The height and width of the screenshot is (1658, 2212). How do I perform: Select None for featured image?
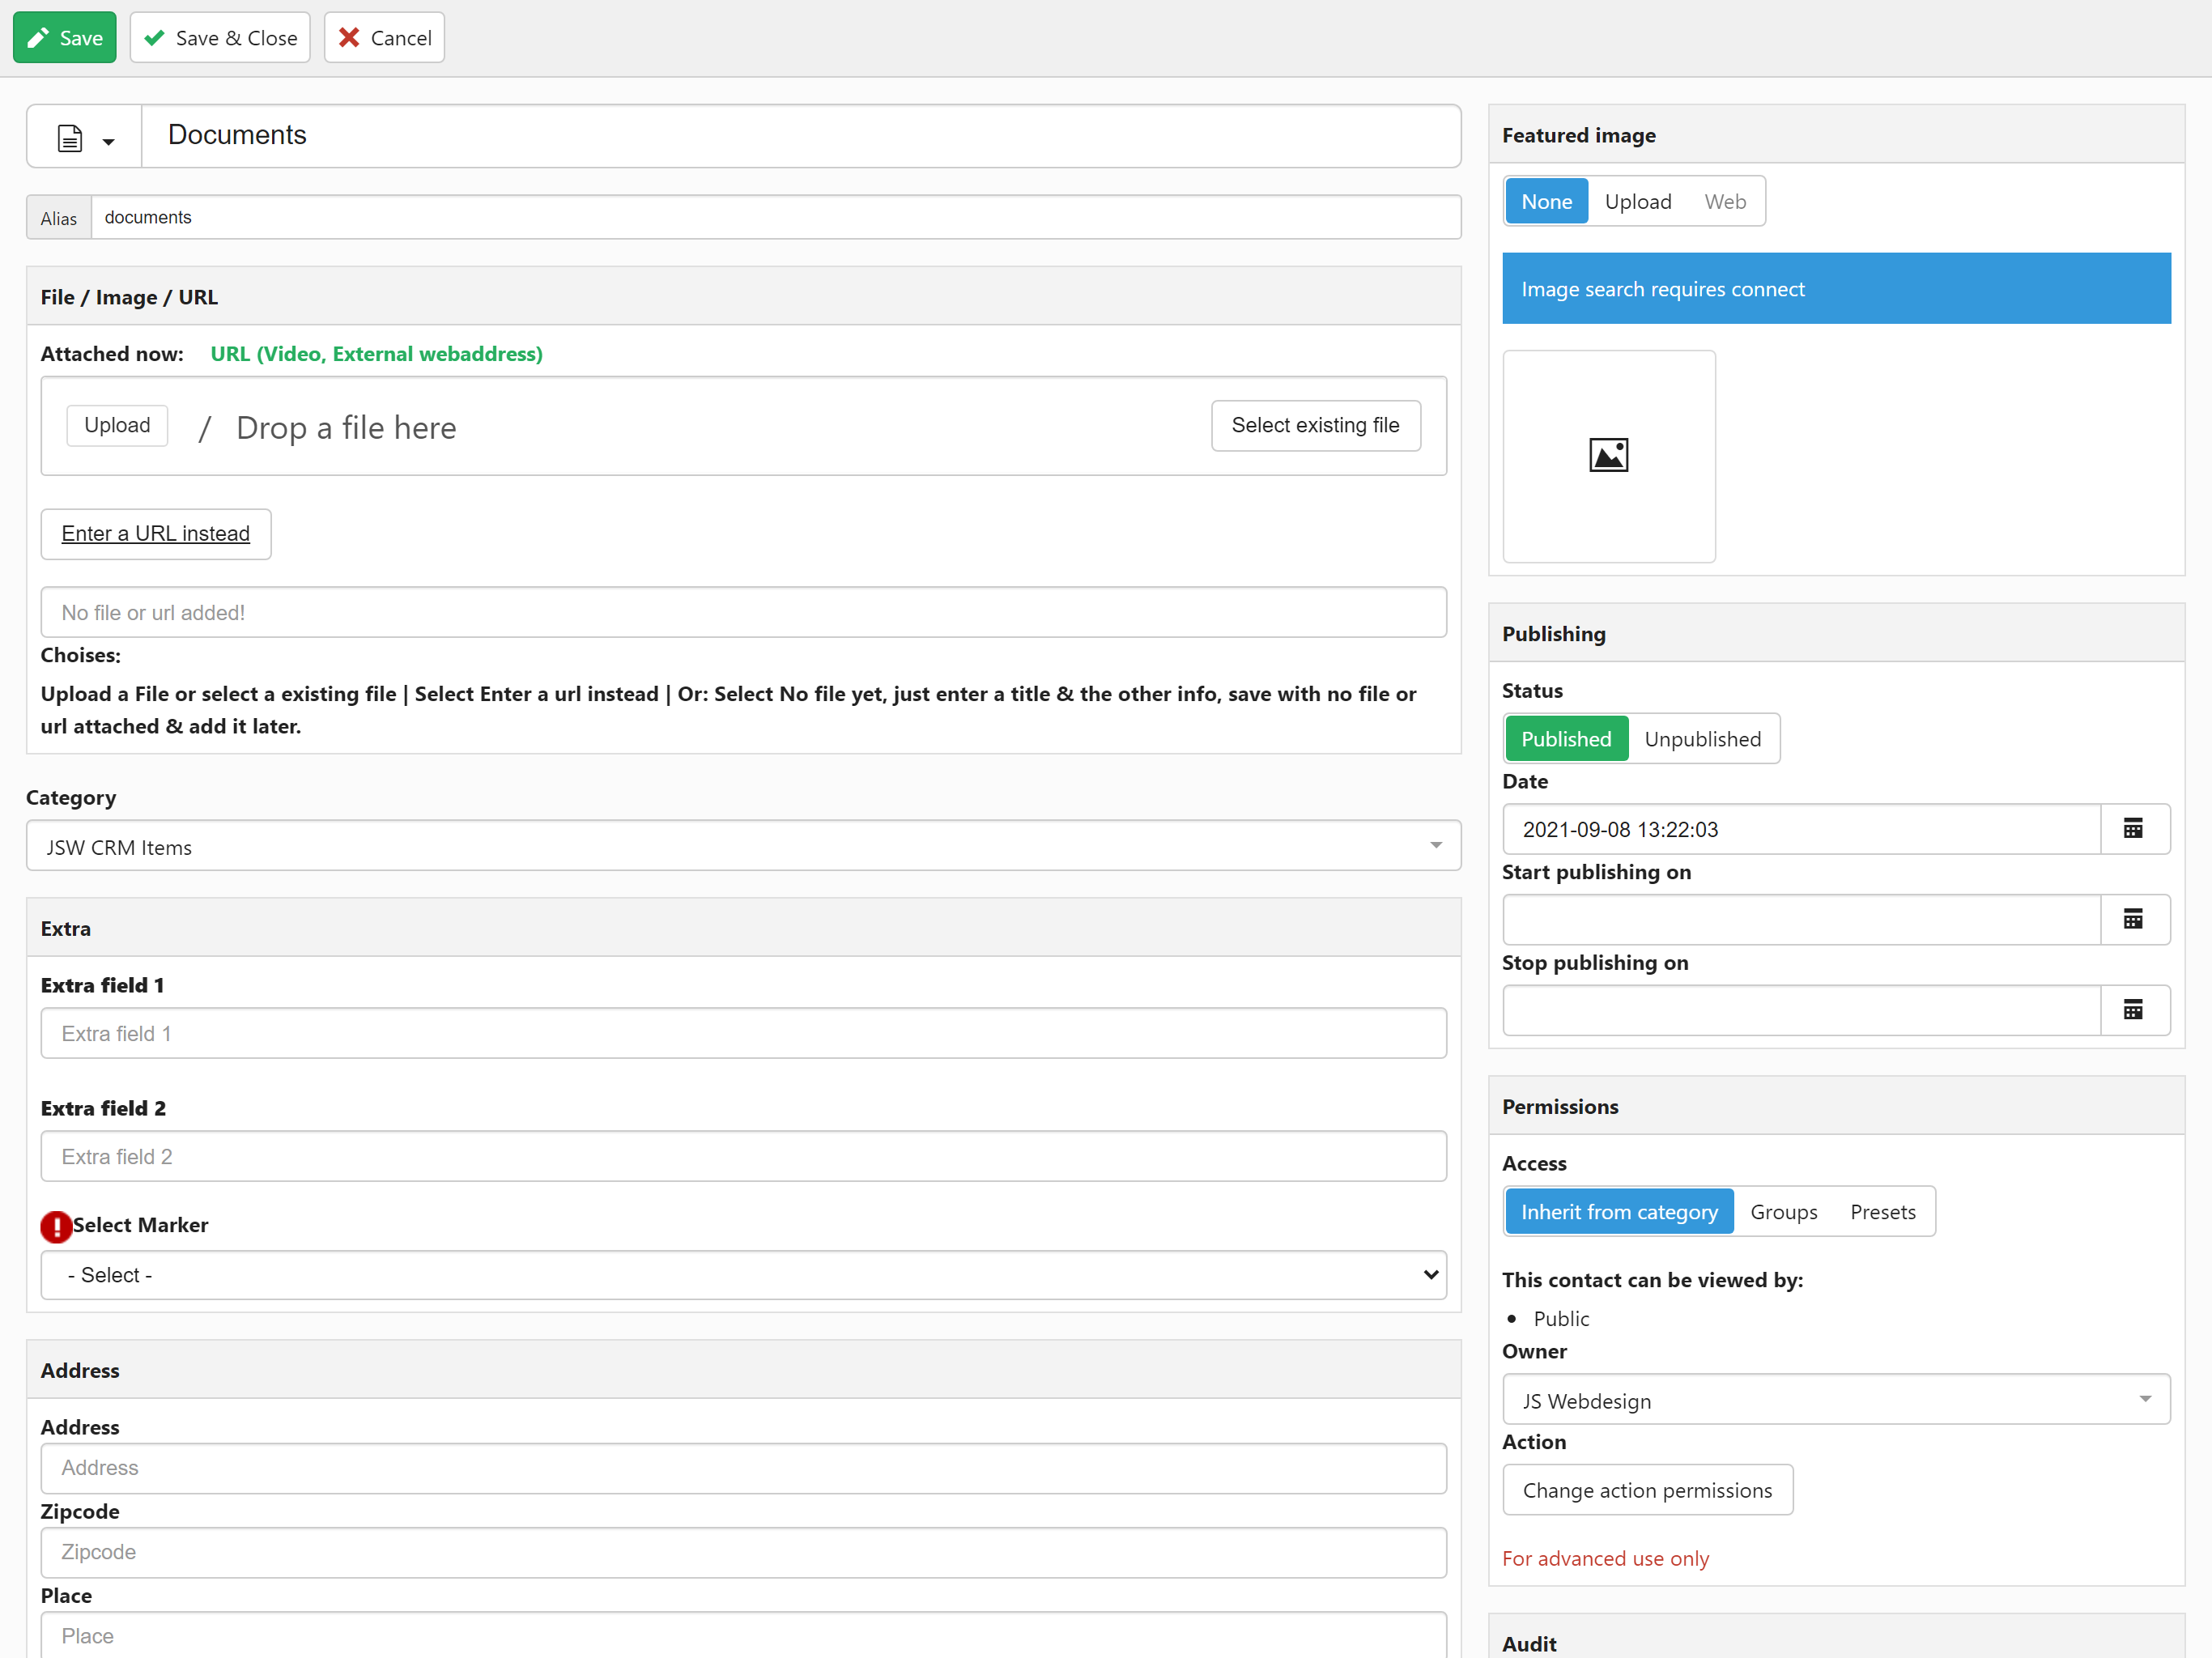coord(1546,202)
